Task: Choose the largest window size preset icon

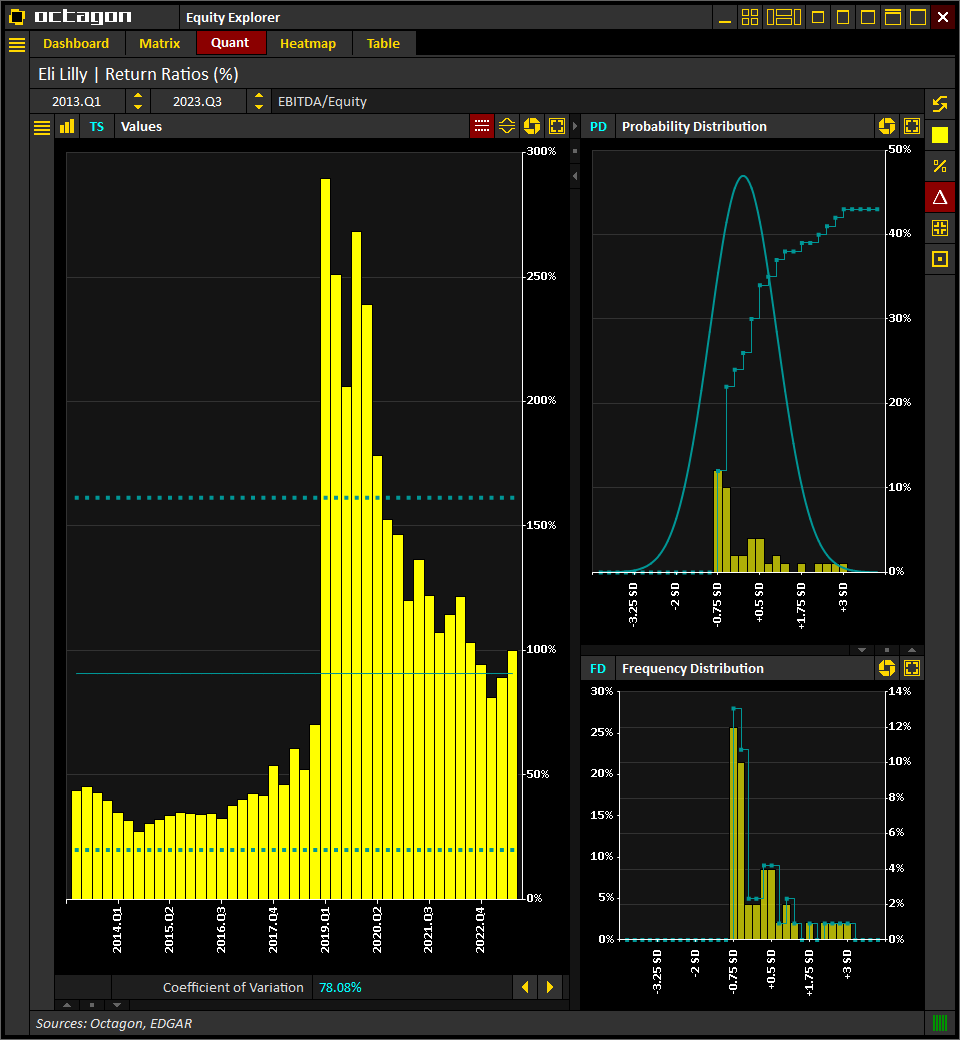Action: tap(918, 17)
